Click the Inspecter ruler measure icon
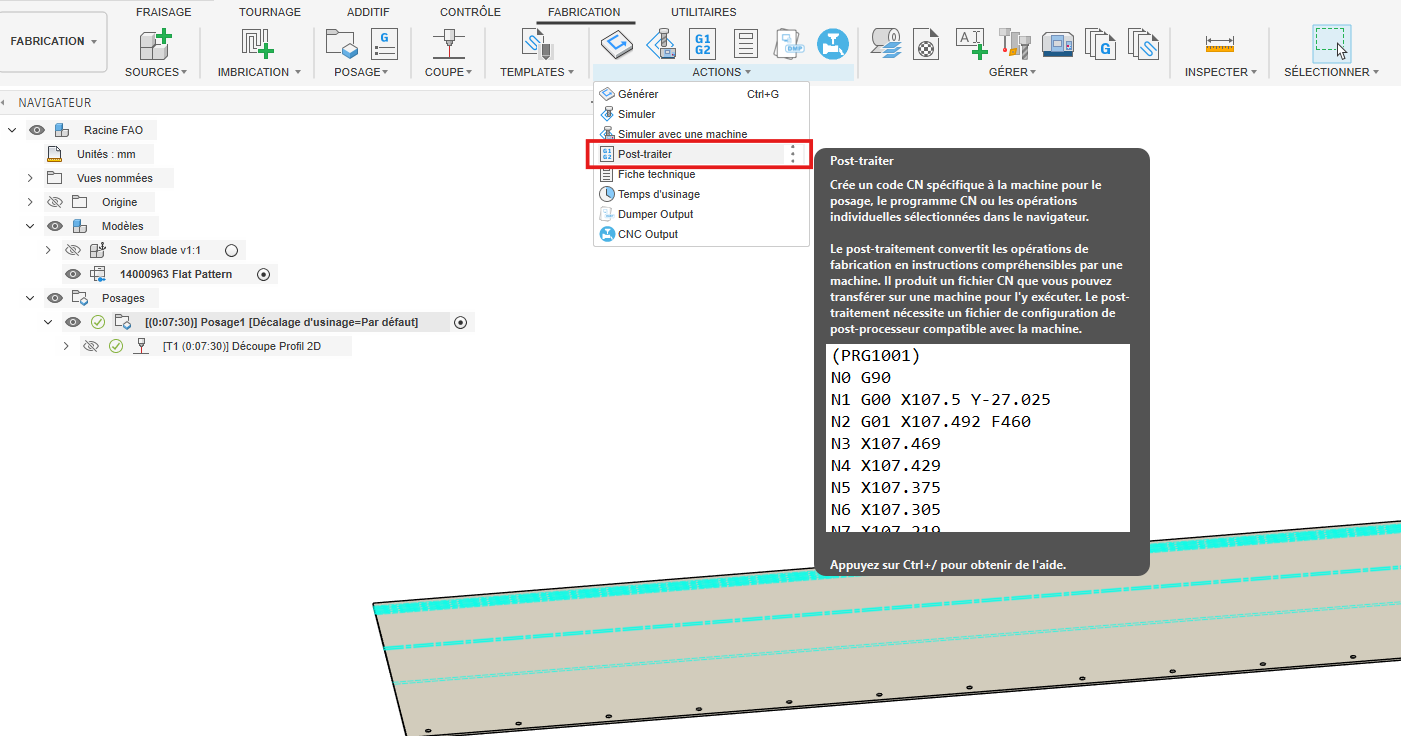Image resolution: width=1401 pixels, height=736 pixels. coord(1219,44)
